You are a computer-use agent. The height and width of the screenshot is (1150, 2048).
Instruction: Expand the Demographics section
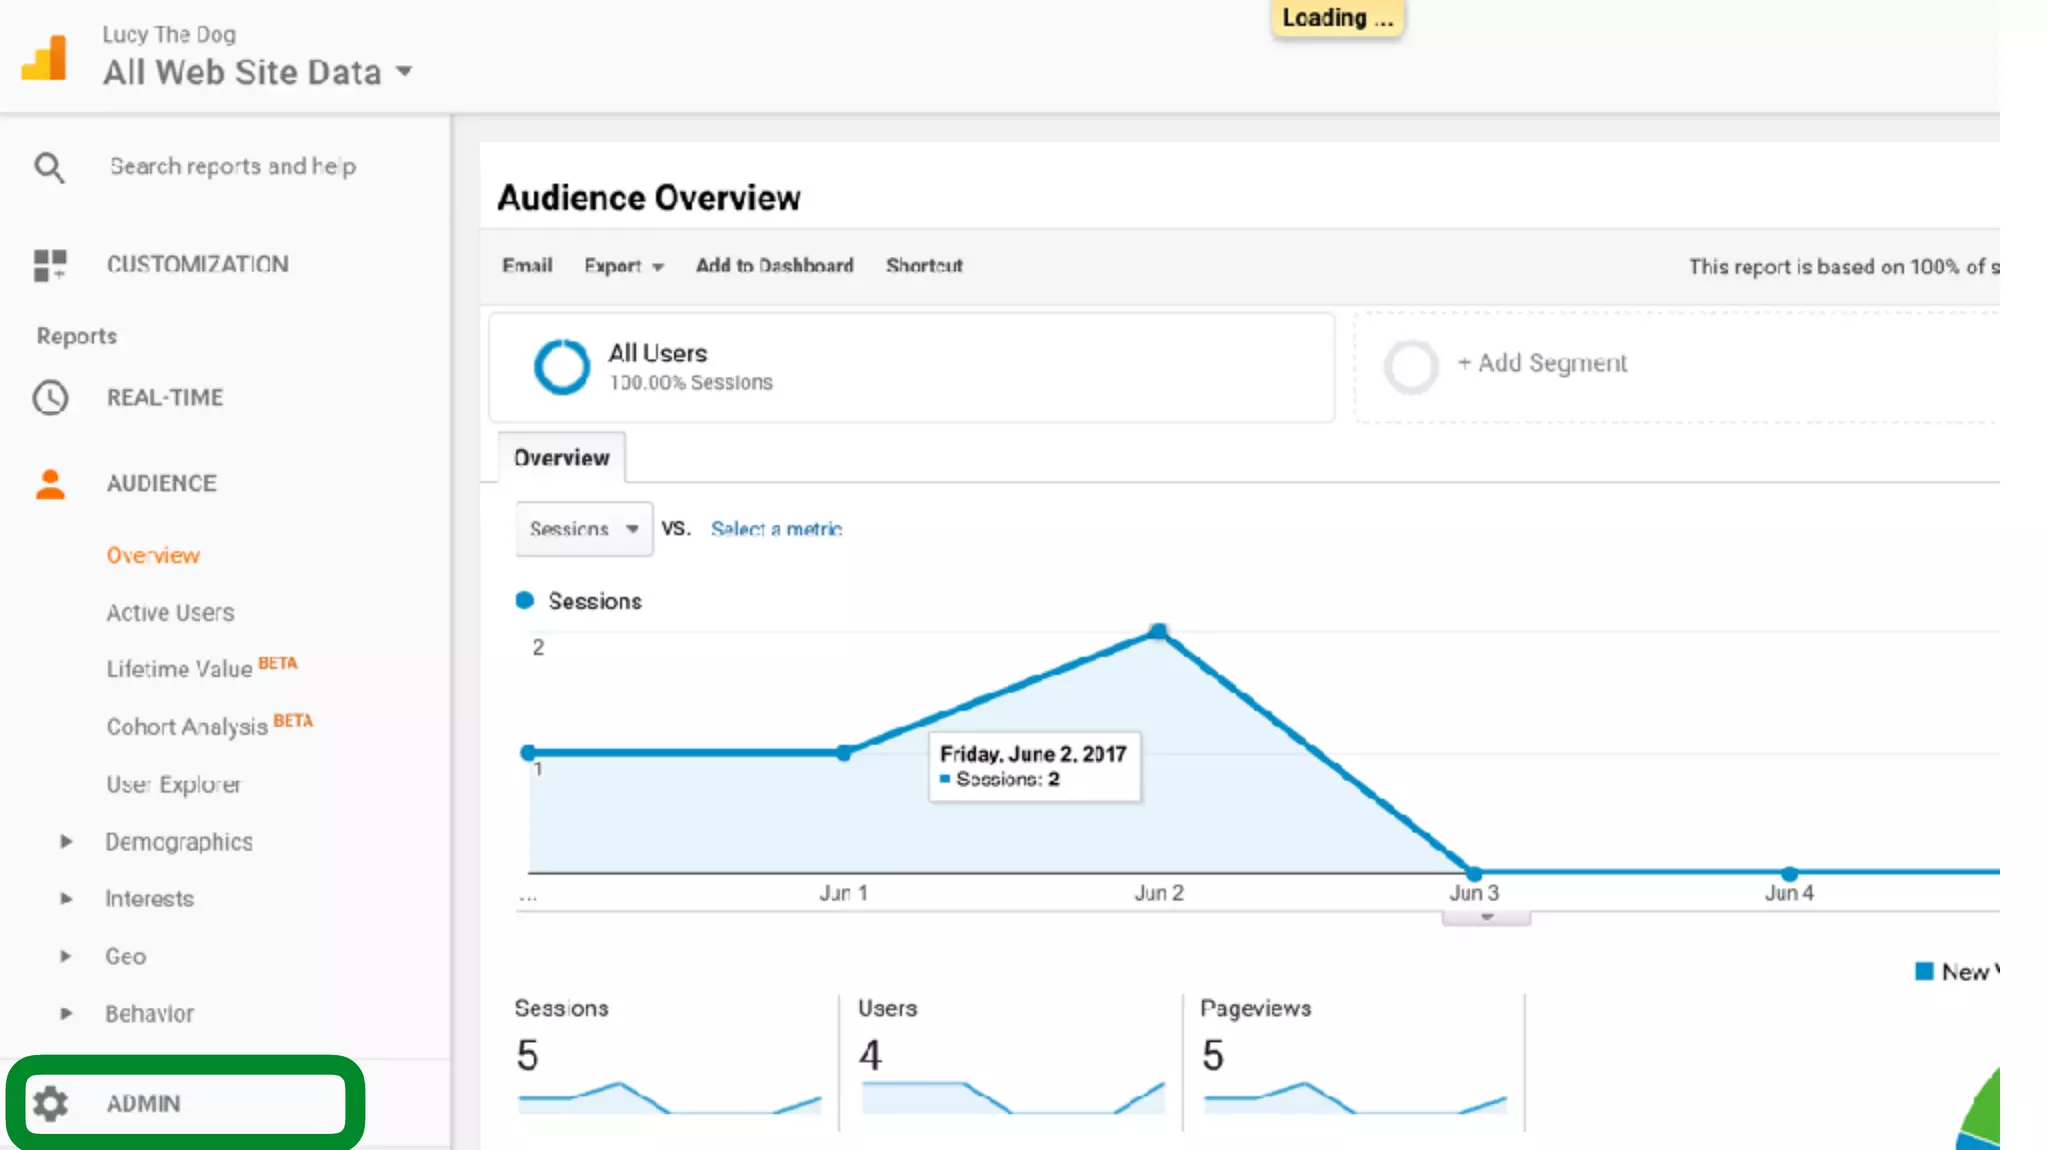66,842
